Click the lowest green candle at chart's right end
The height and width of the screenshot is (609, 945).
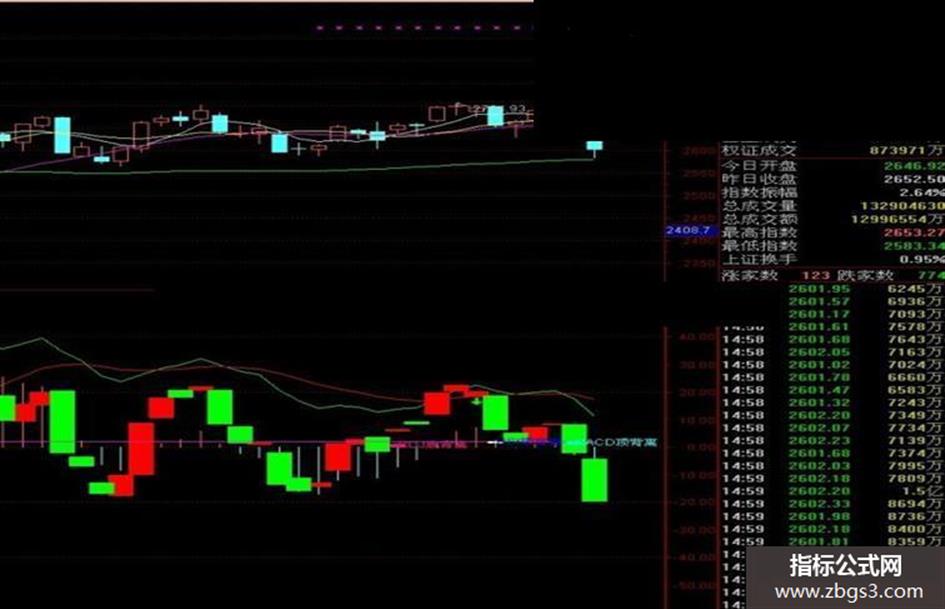(594, 480)
